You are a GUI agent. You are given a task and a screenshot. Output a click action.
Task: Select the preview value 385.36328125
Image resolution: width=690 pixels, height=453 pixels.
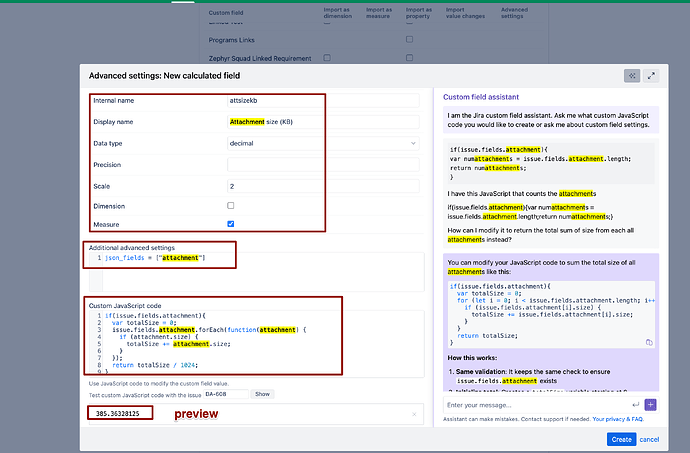pos(117,414)
